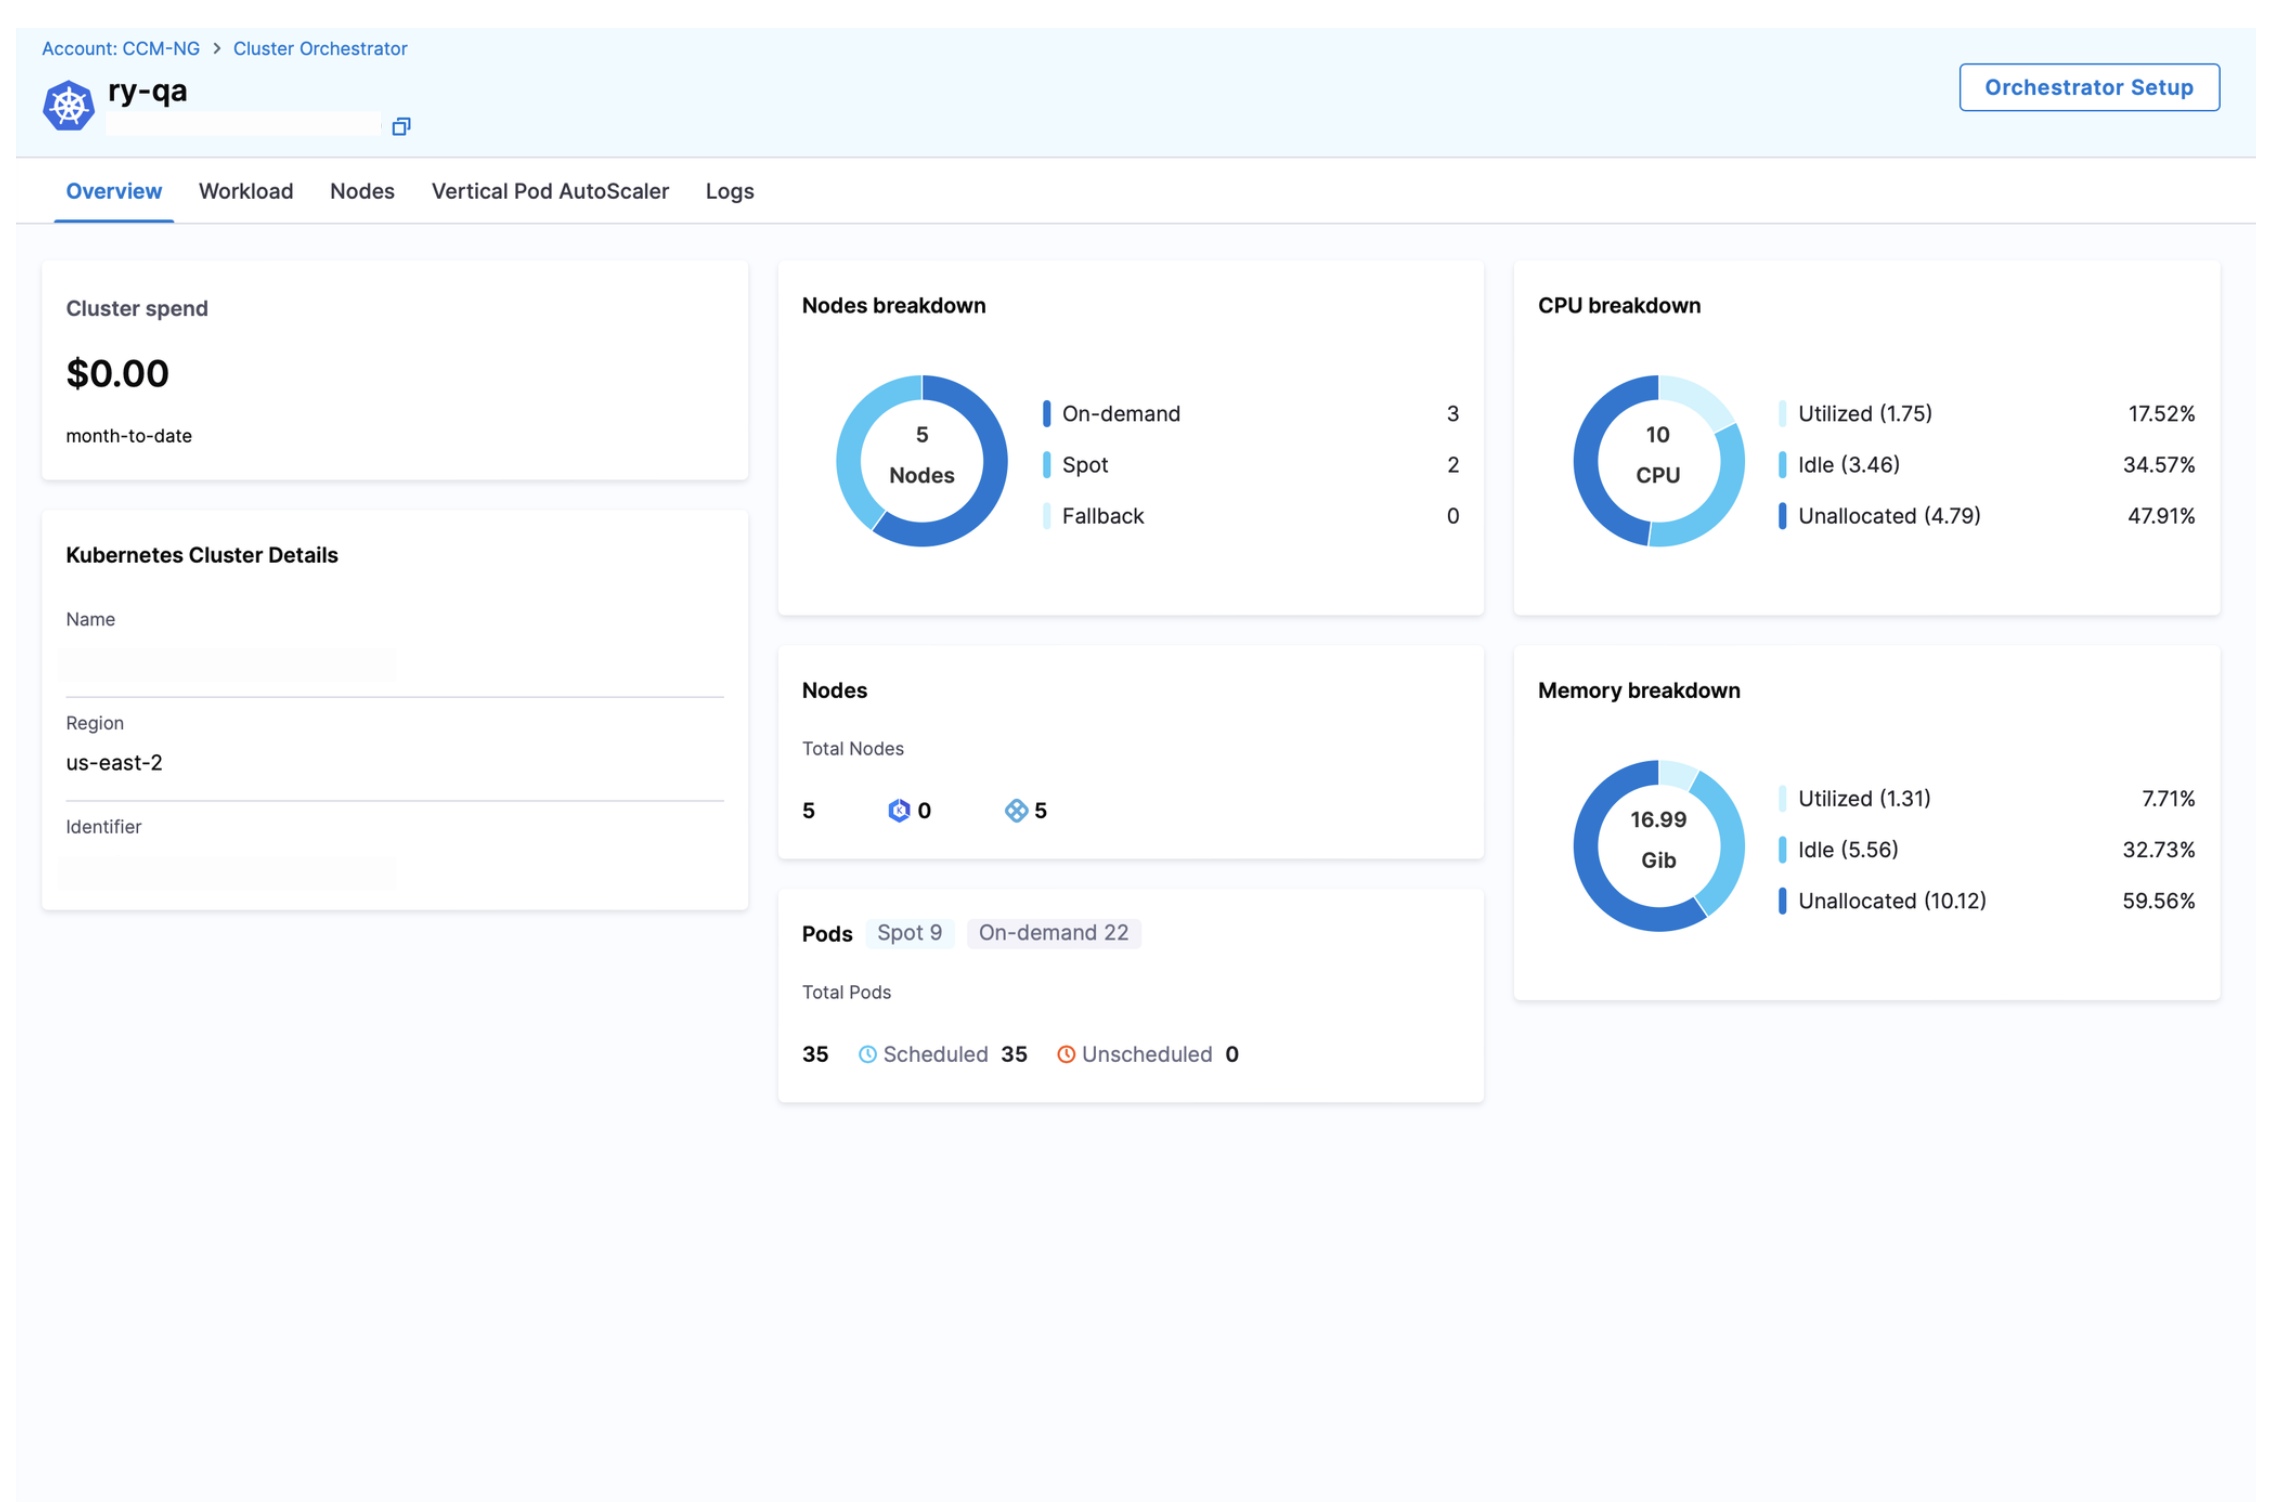Click the On-demand 22 pods tag
This screenshot has height=1502, width=2278.
click(1052, 932)
